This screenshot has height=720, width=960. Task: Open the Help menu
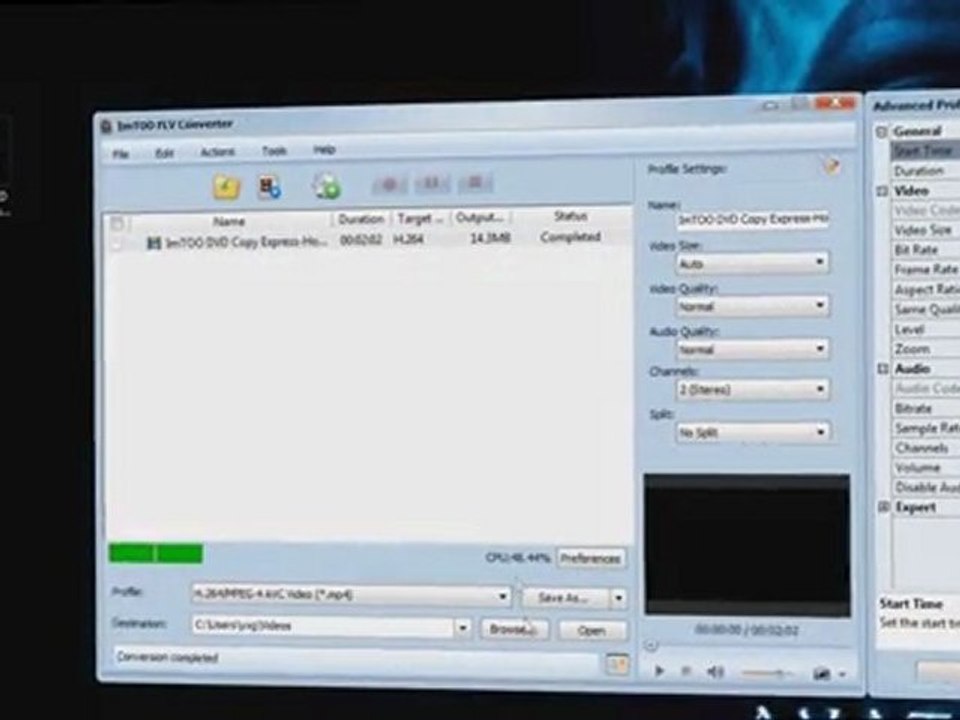(x=324, y=149)
